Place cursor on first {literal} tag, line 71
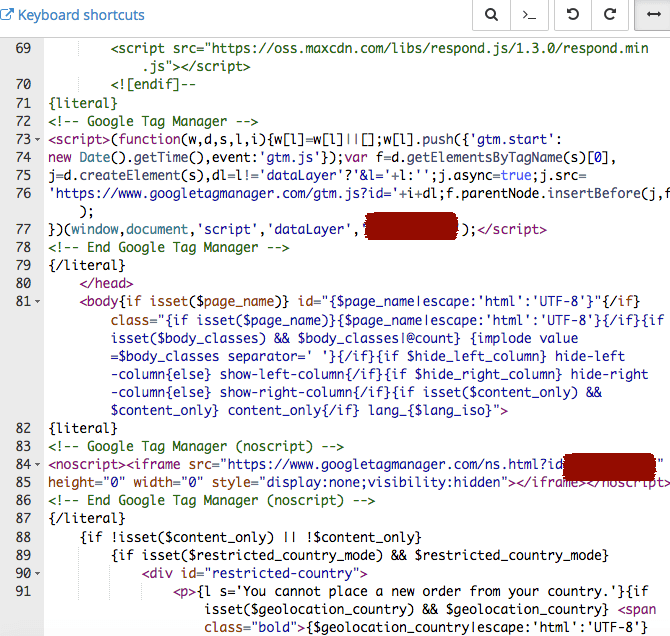670x636 pixels. (83, 103)
